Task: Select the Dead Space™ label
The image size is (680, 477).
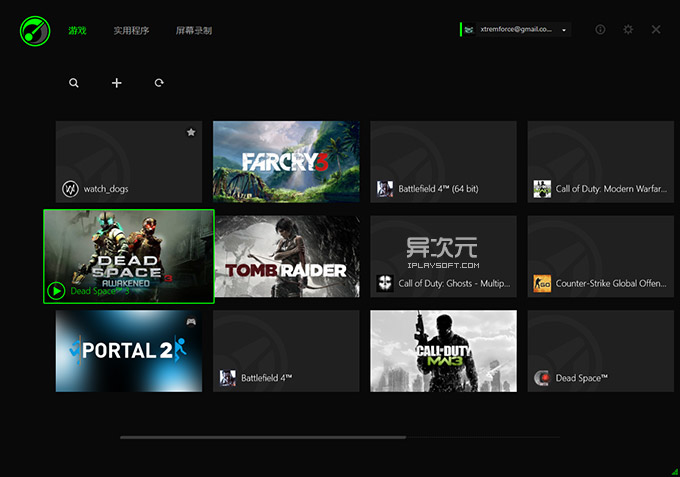Action: point(582,378)
